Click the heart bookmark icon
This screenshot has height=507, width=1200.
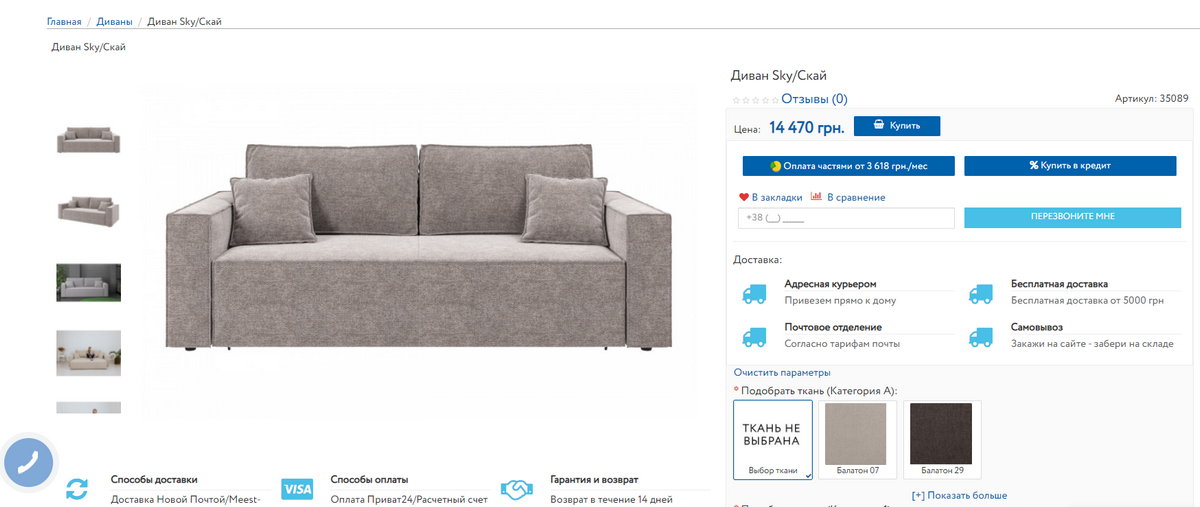pyautogui.click(x=743, y=197)
